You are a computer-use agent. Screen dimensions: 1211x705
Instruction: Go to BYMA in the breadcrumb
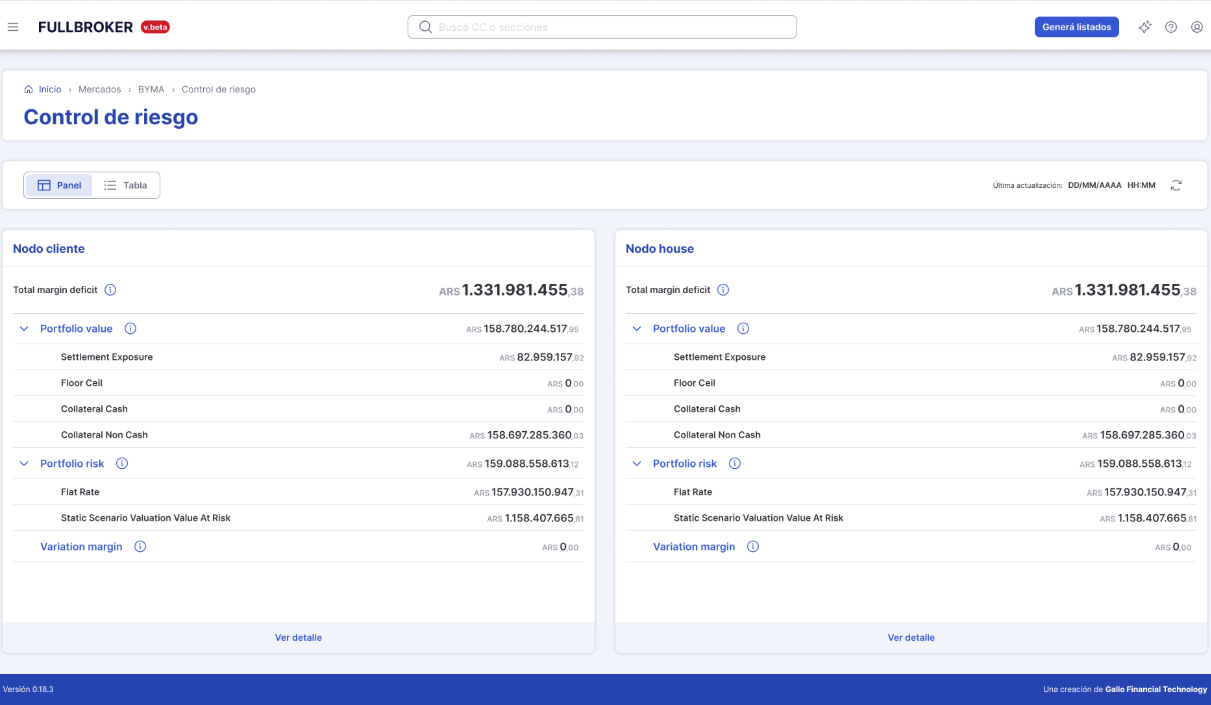(151, 89)
